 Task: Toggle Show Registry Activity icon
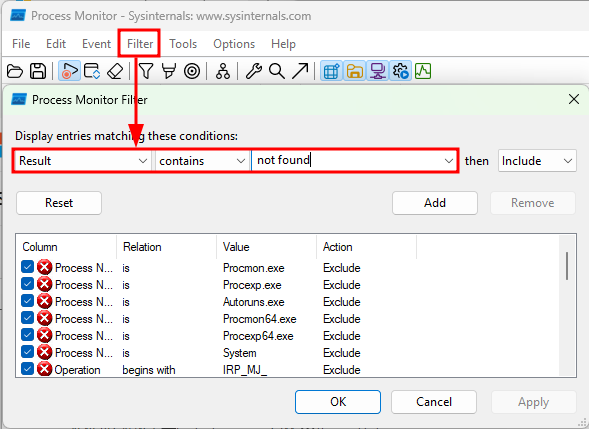pos(331,71)
